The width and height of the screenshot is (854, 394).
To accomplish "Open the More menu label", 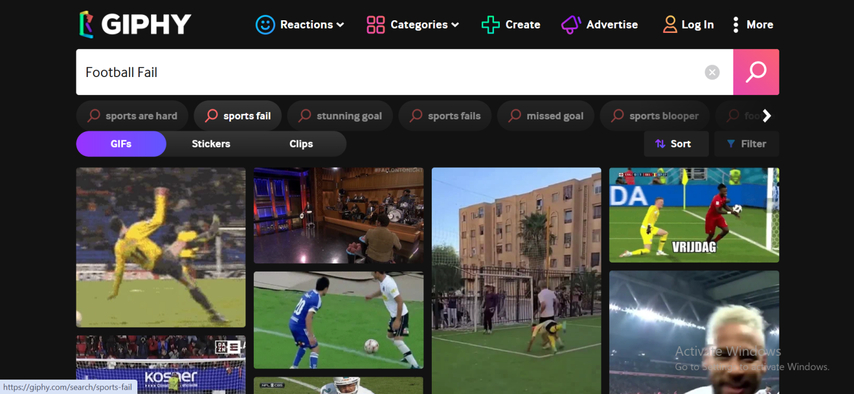I will [760, 25].
